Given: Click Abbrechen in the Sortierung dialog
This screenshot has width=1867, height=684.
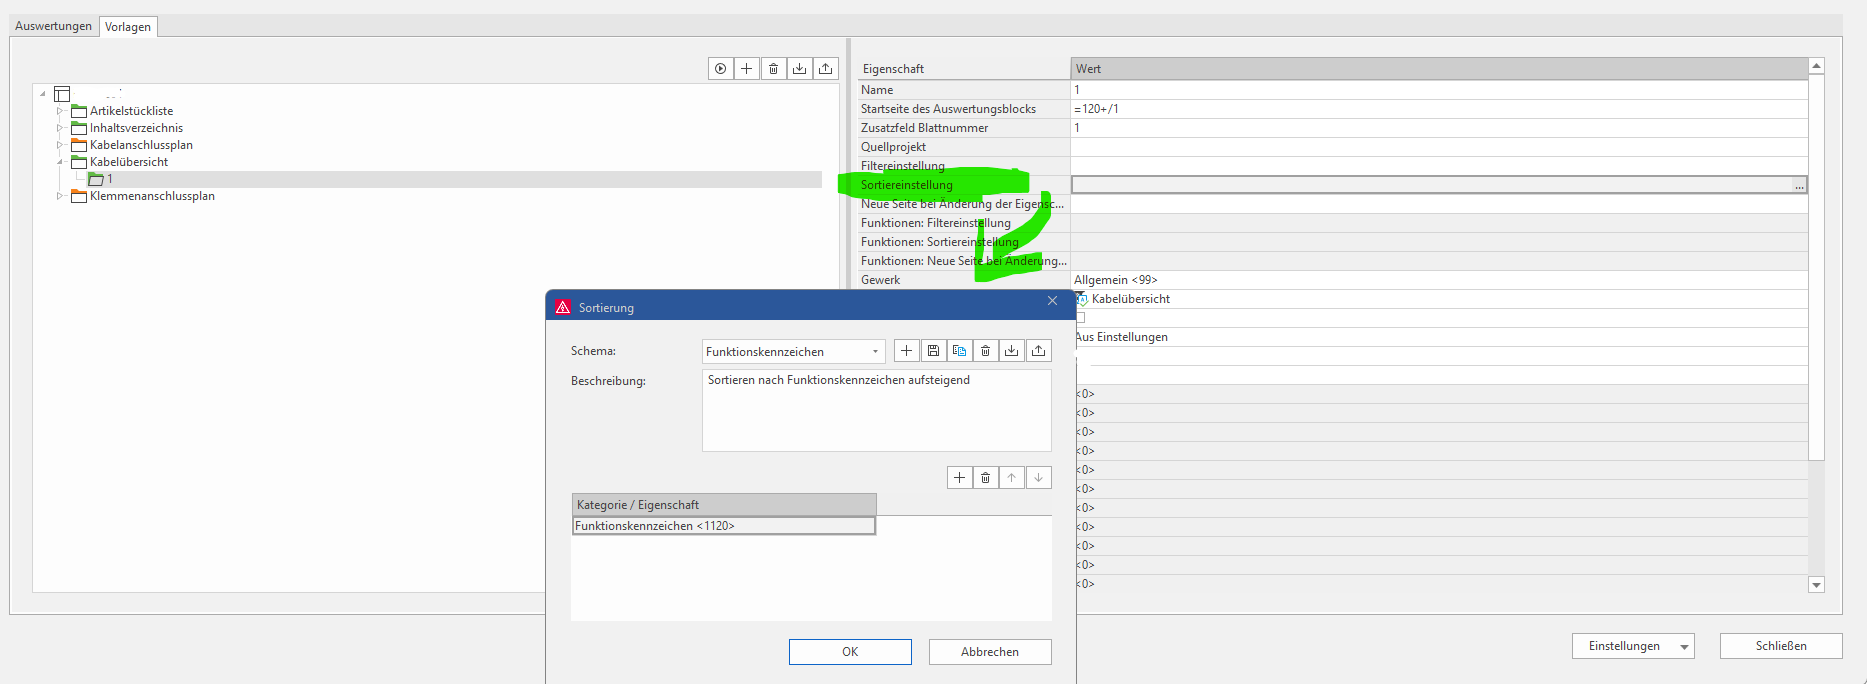Looking at the screenshot, I should [990, 652].
